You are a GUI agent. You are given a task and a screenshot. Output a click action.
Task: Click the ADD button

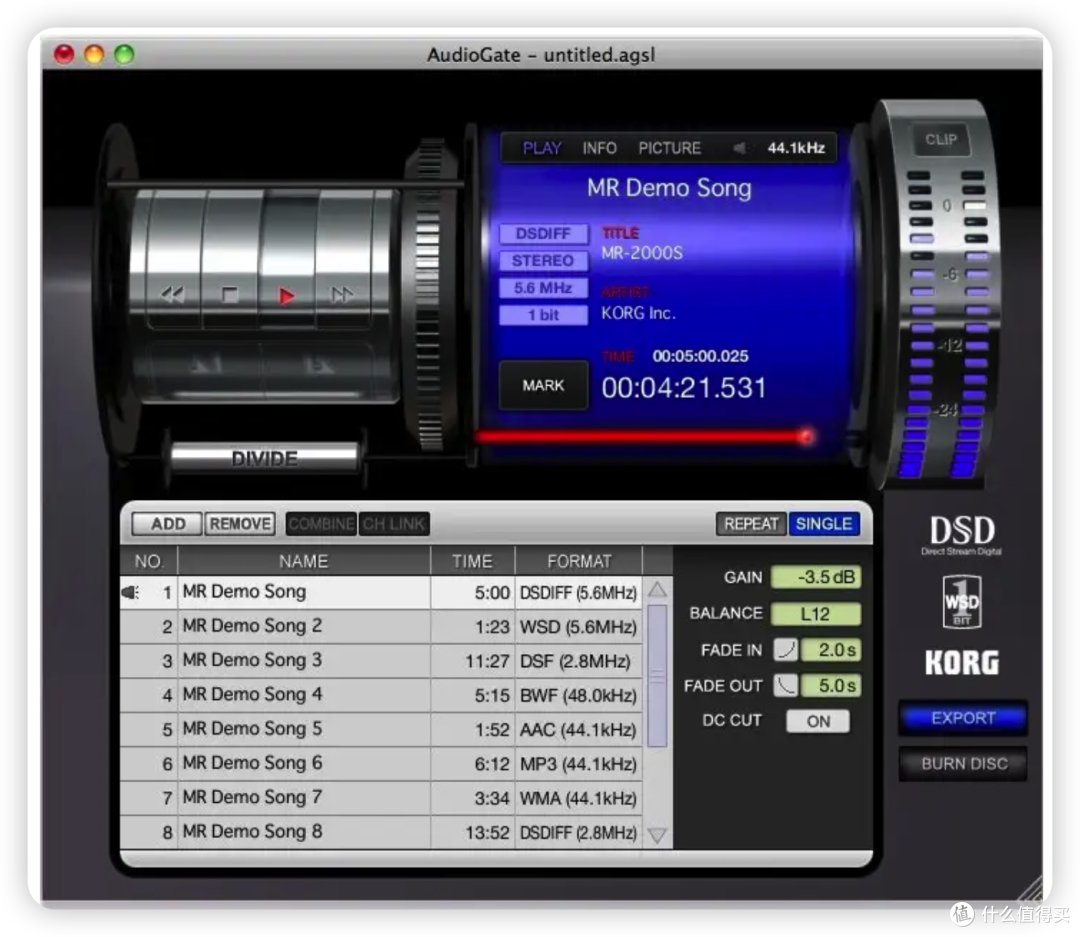point(168,524)
